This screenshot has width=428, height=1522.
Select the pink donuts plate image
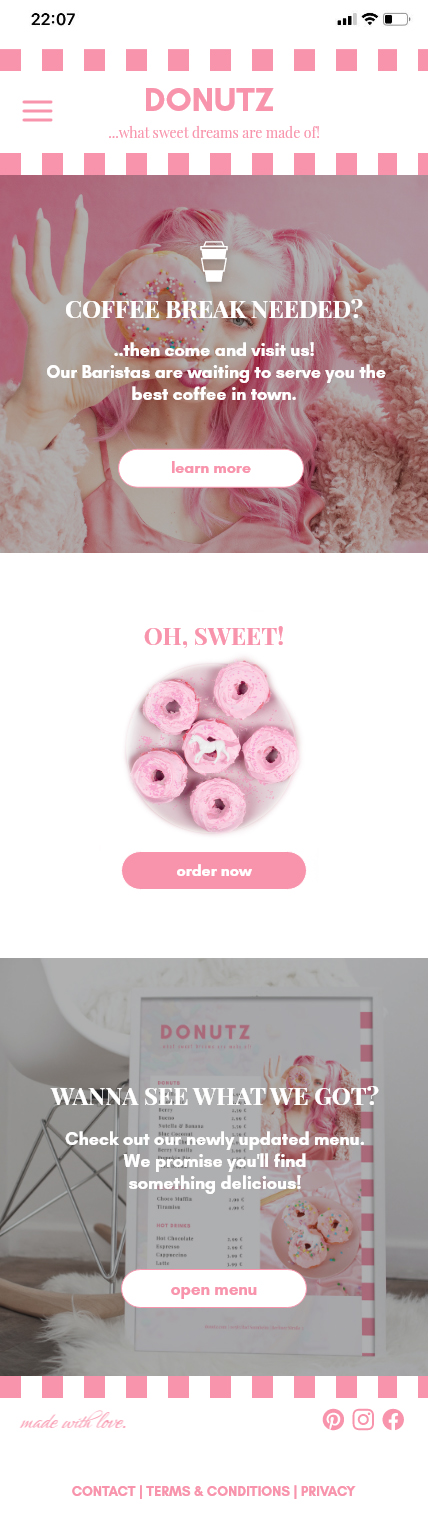(x=212, y=747)
